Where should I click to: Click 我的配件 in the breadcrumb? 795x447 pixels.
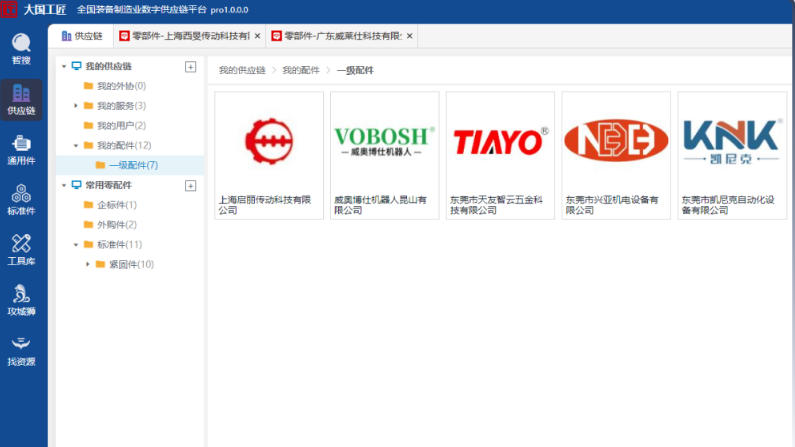coord(299,71)
